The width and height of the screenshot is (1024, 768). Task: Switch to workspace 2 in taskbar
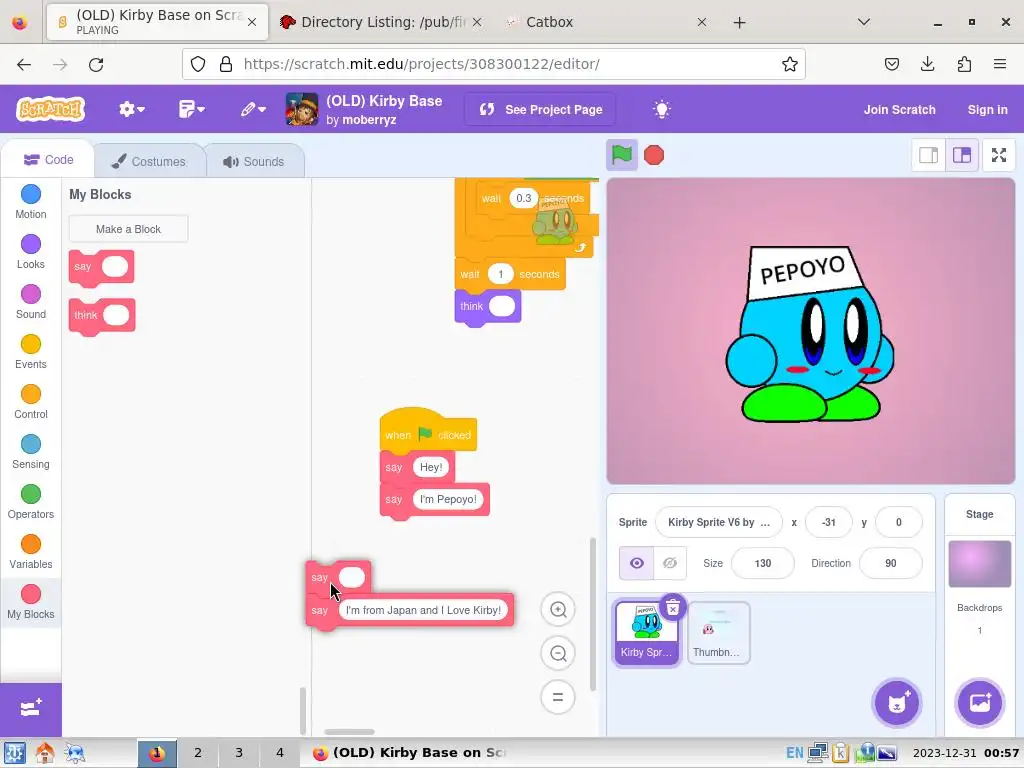click(198, 753)
